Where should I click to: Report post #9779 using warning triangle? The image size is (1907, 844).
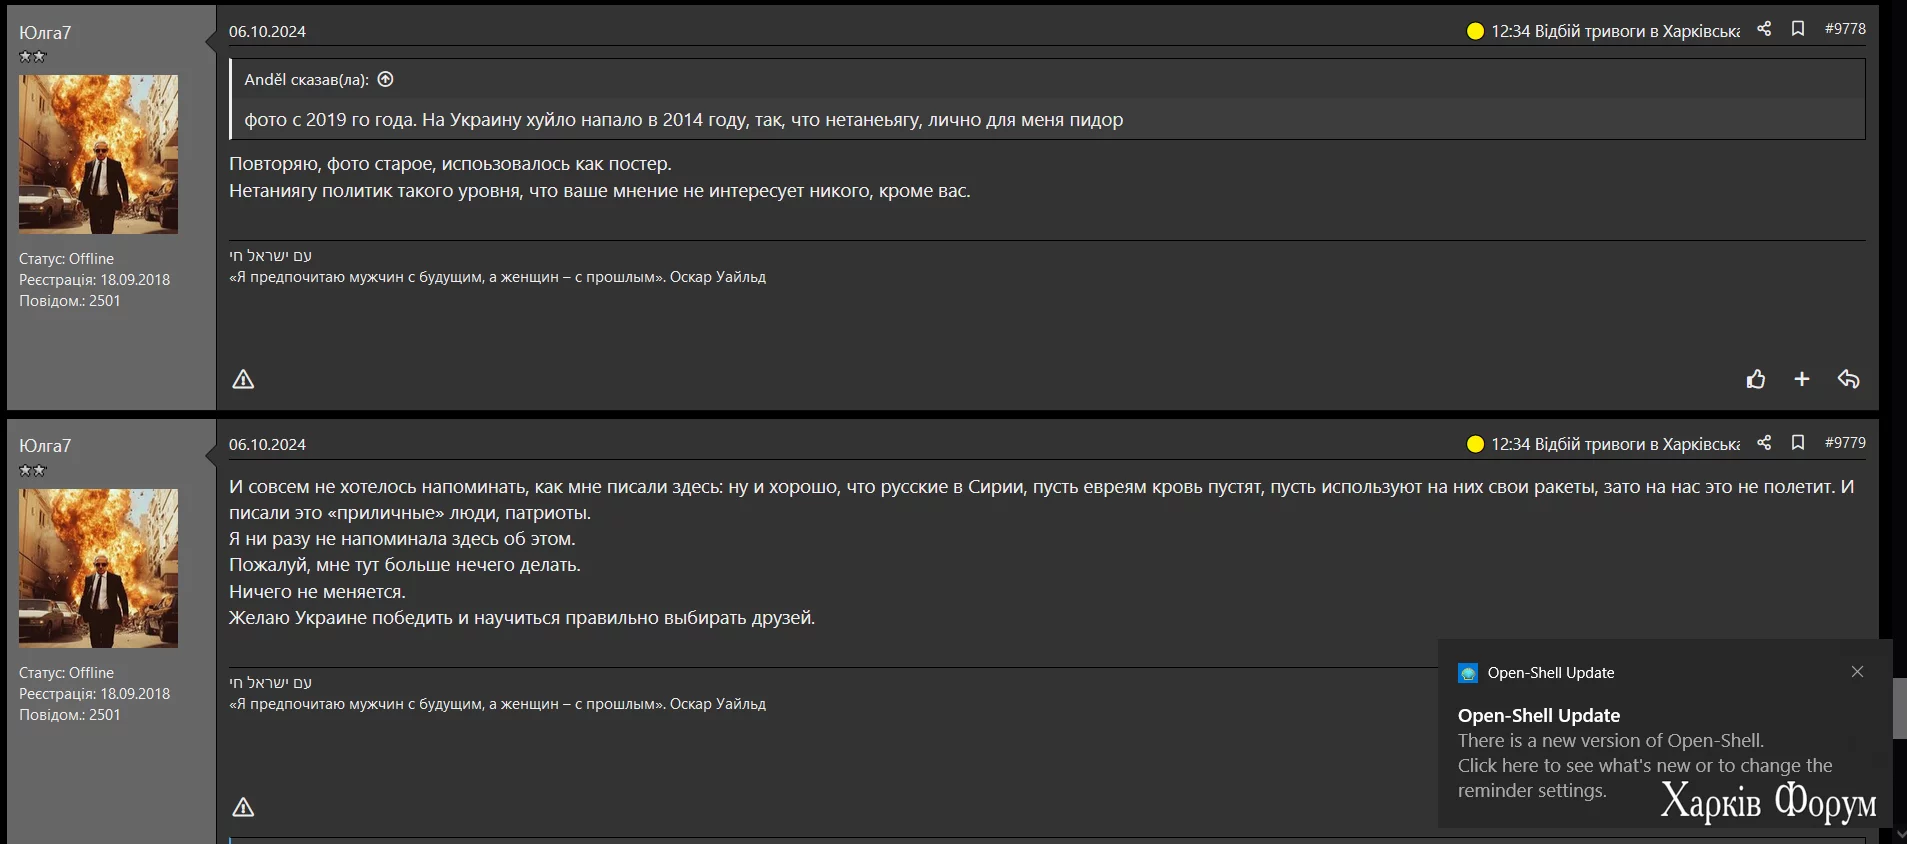[243, 807]
